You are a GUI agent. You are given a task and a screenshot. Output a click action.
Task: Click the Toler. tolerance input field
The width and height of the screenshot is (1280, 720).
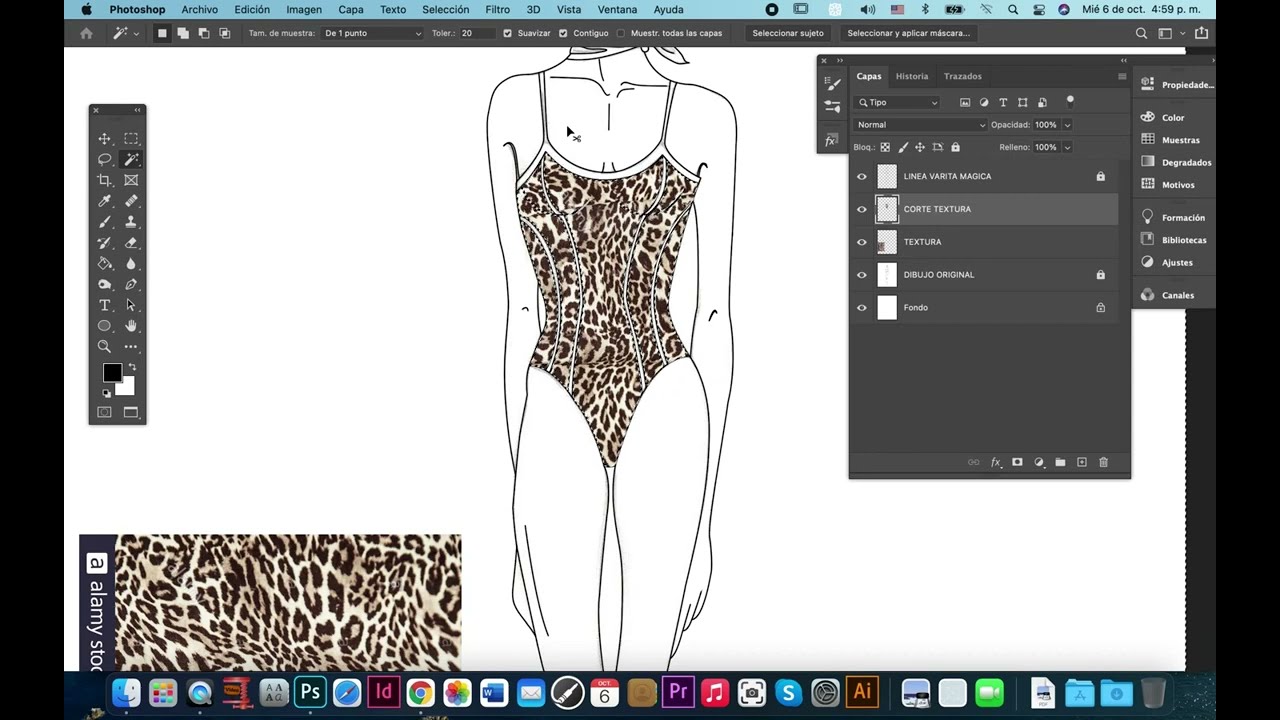coord(477,33)
